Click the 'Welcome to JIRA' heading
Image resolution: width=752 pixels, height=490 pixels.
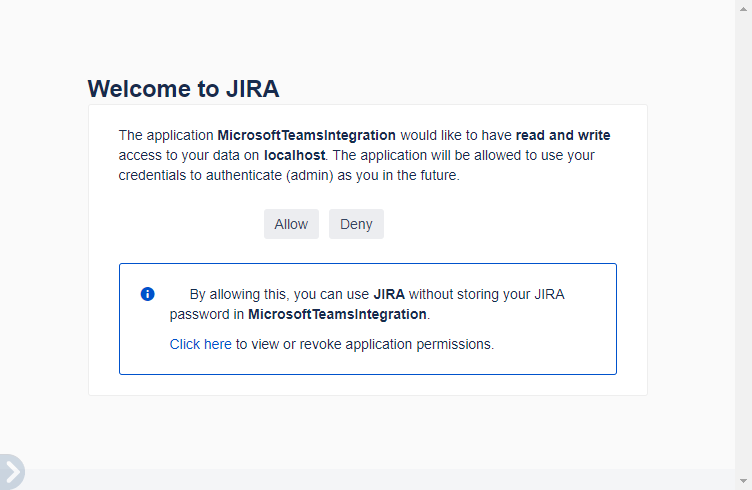(183, 89)
